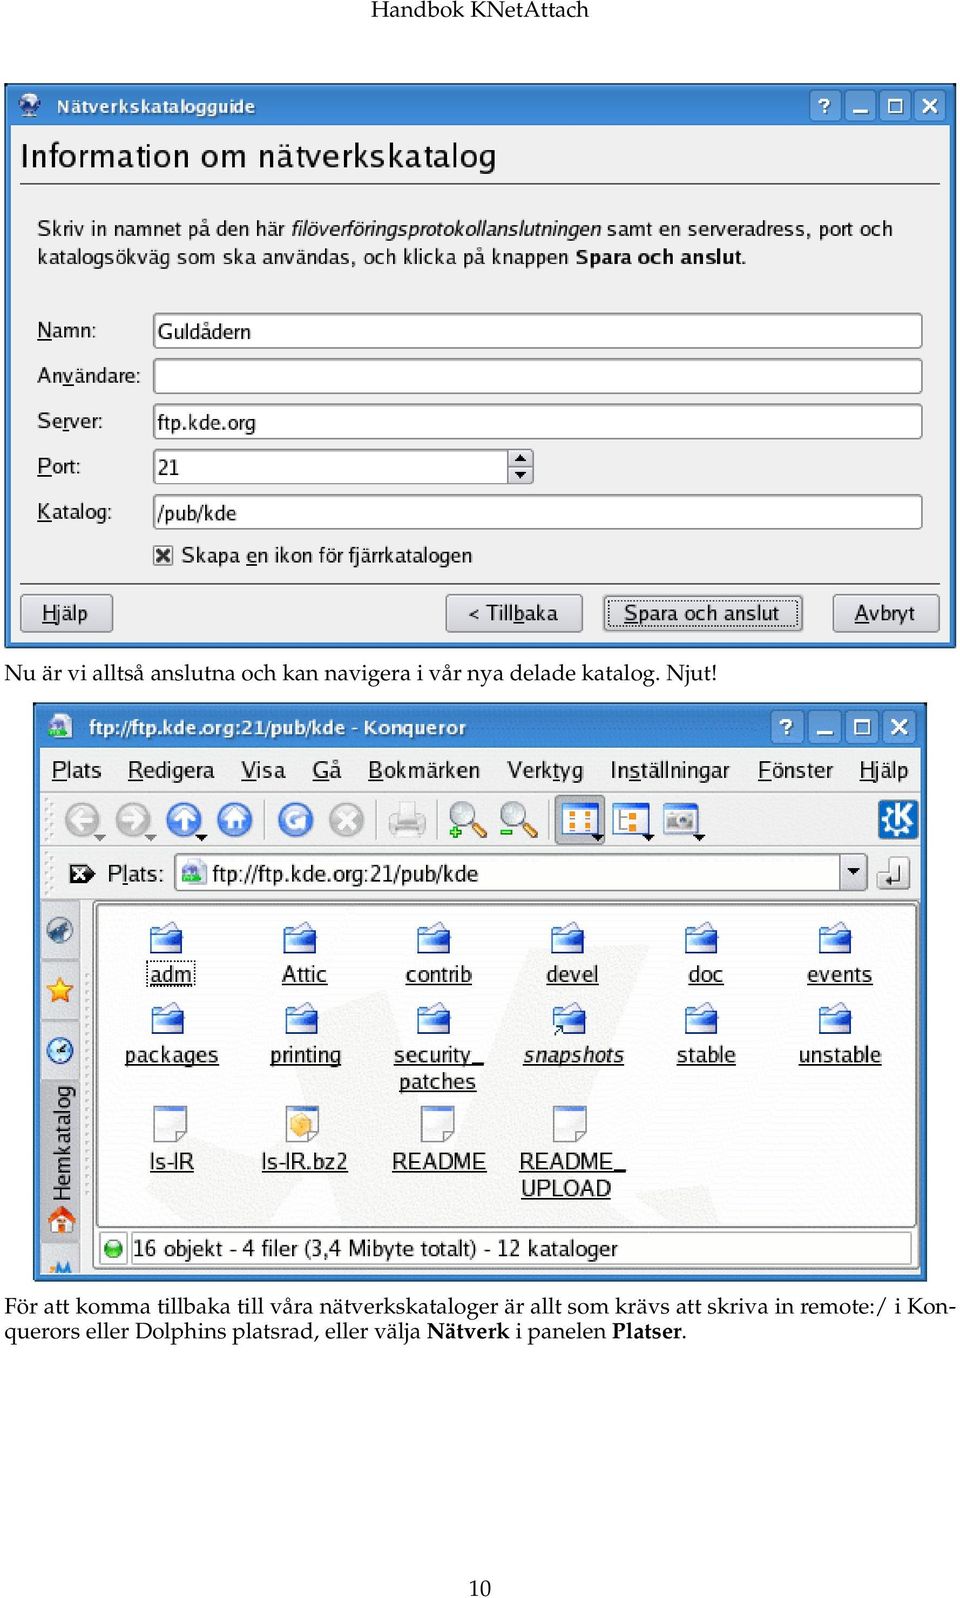Open the ls-lR.bz2 archive file
960x1598 pixels.
point(303,1139)
